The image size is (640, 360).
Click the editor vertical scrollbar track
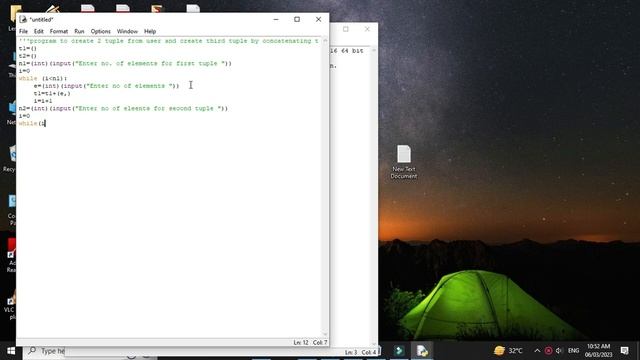point(325,188)
